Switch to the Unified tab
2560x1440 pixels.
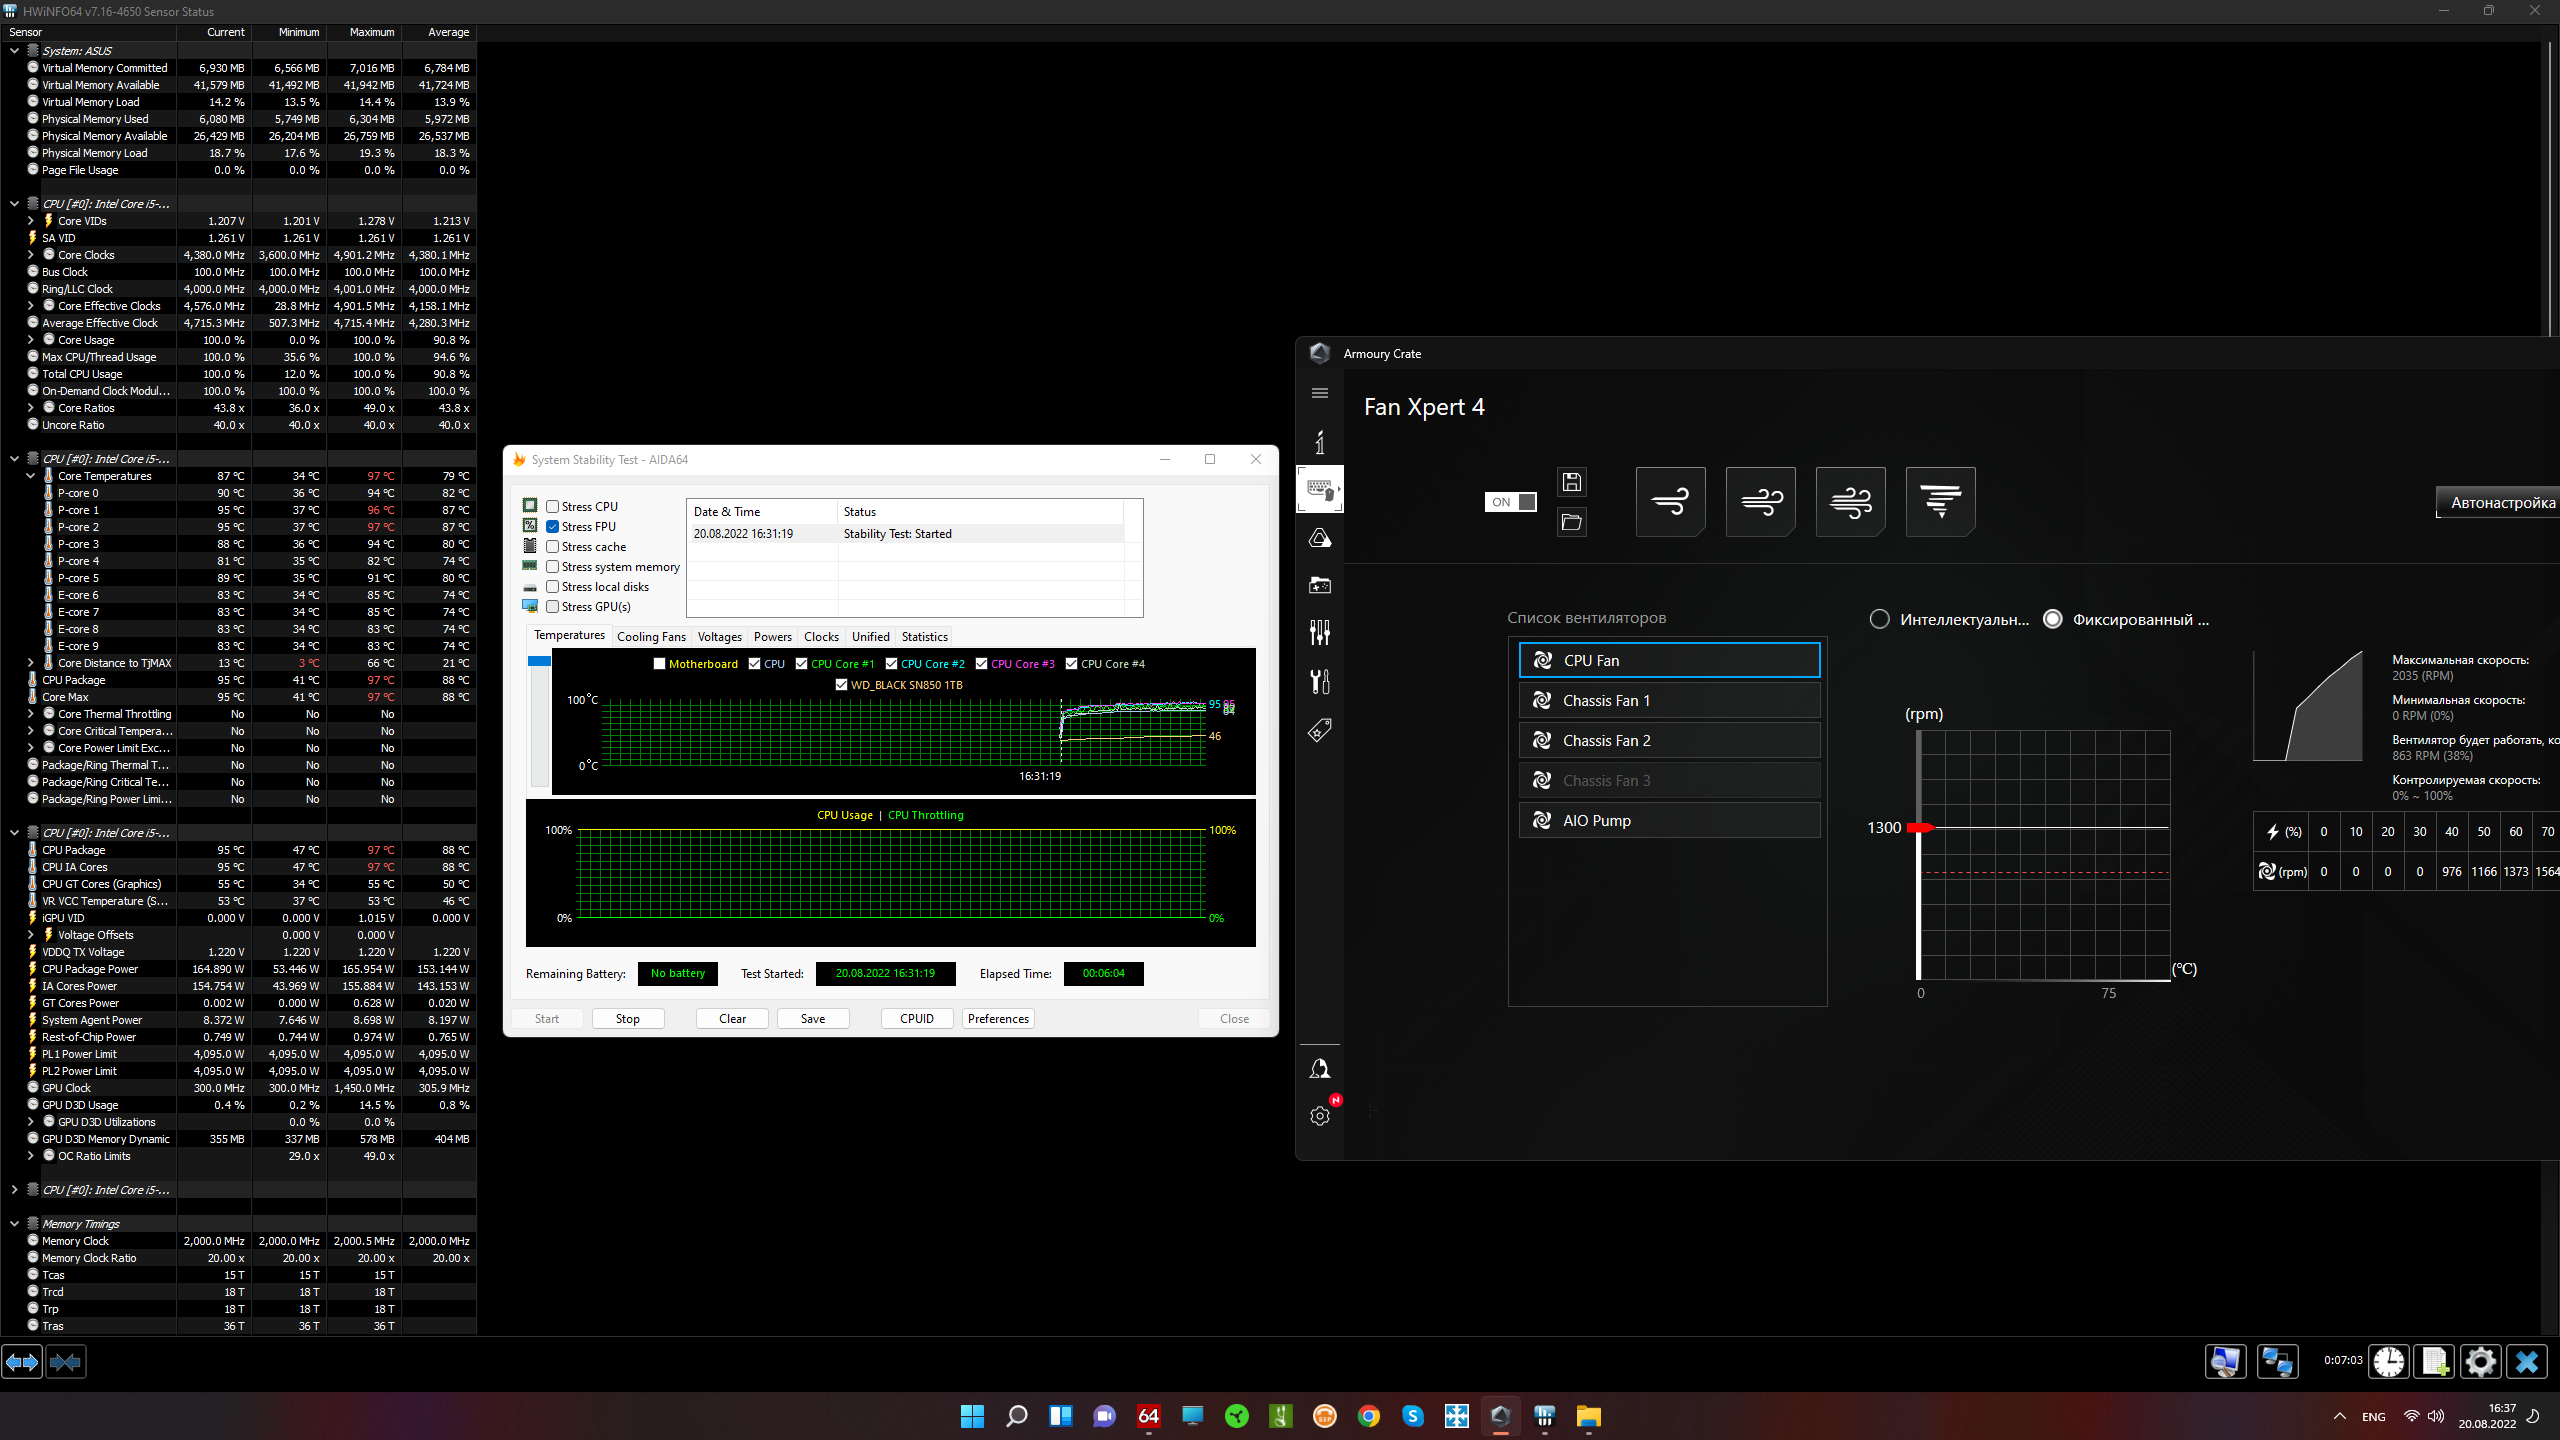(870, 637)
